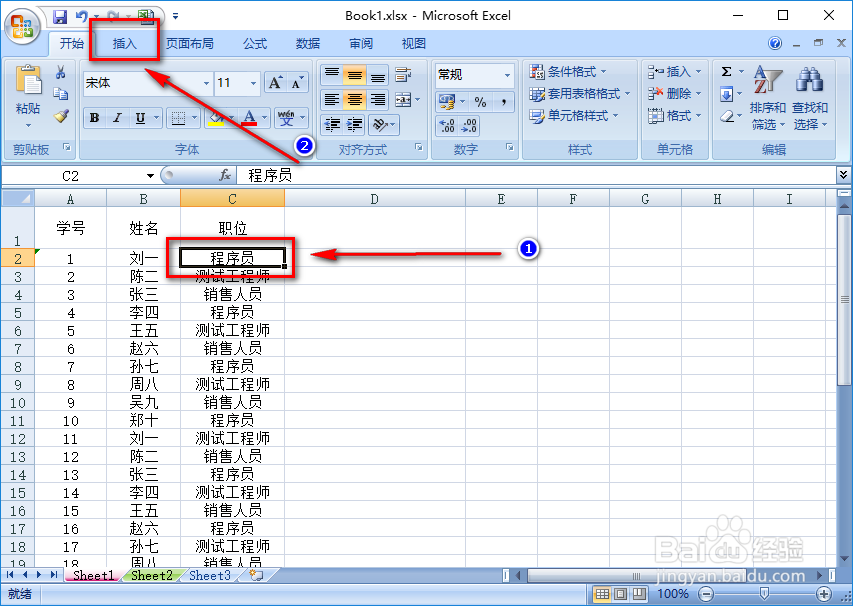This screenshot has width=853, height=606.
Task: Increase indent of cell content
Action: [355, 125]
